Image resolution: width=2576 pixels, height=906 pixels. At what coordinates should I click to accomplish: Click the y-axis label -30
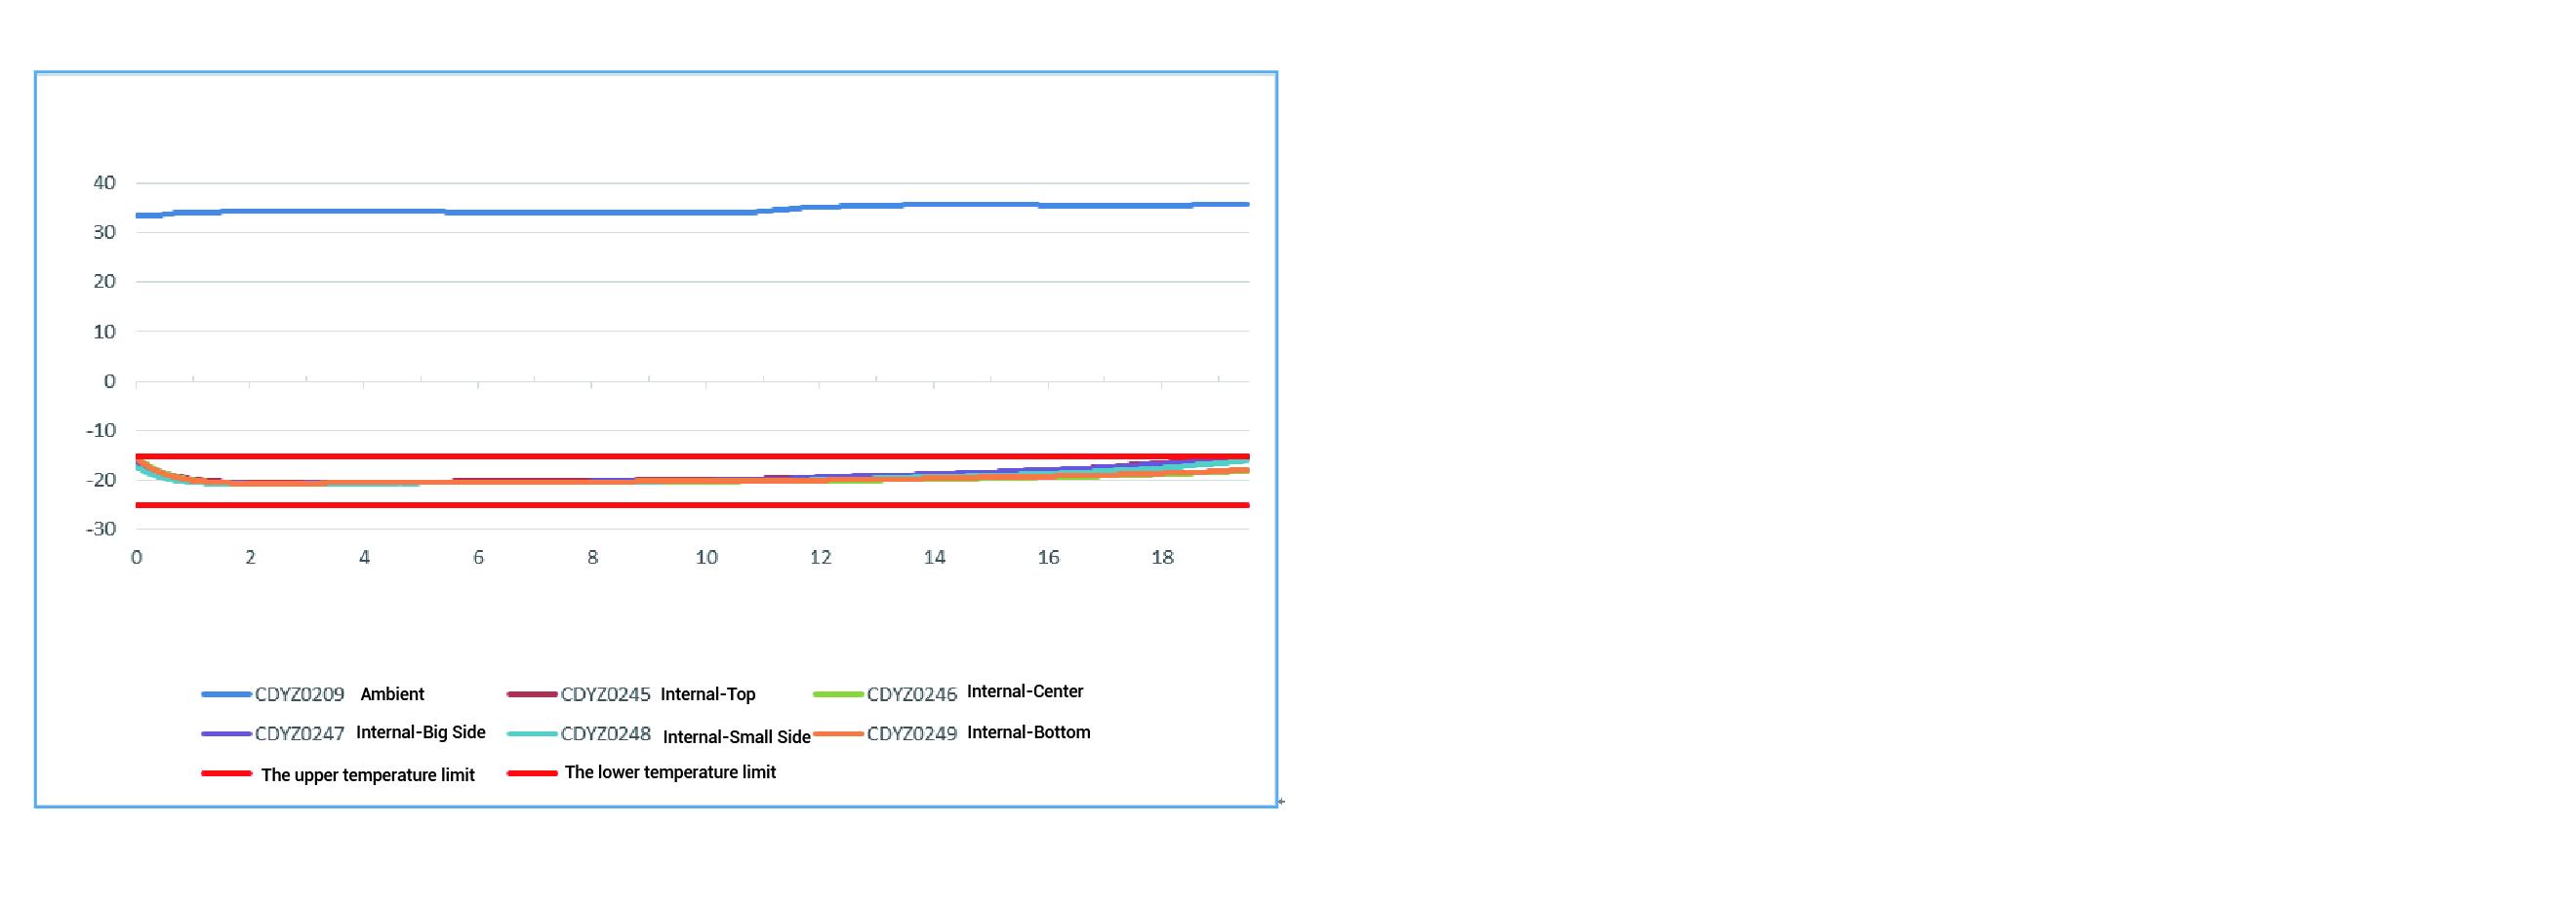pyautogui.click(x=100, y=528)
